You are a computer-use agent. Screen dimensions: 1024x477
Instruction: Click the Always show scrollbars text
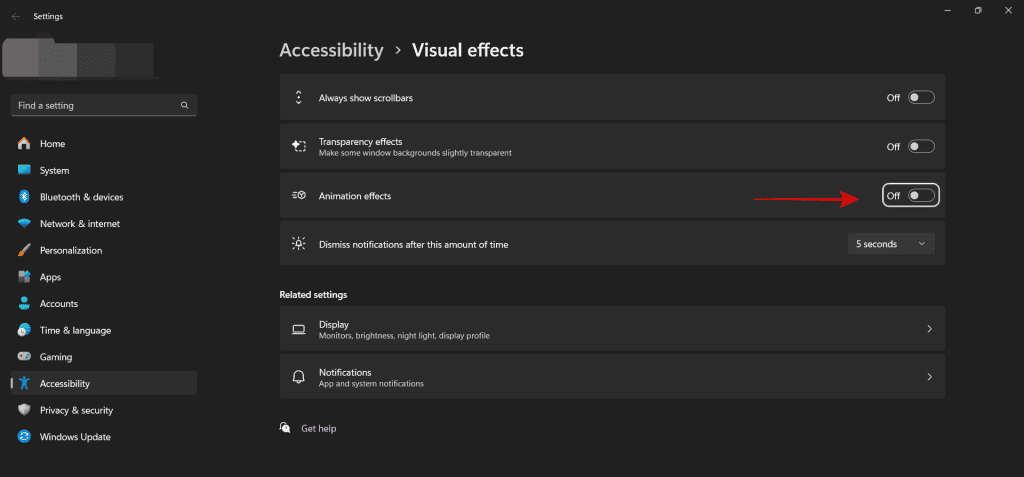pyautogui.click(x=366, y=98)
